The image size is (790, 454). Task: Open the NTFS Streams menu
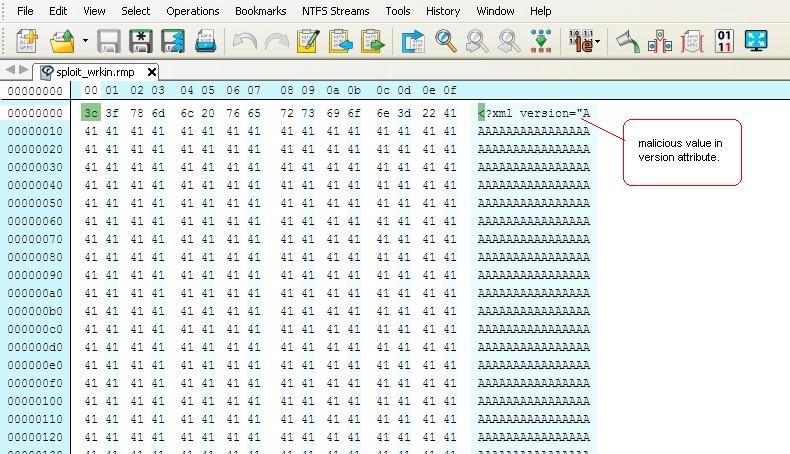point(336,11)
